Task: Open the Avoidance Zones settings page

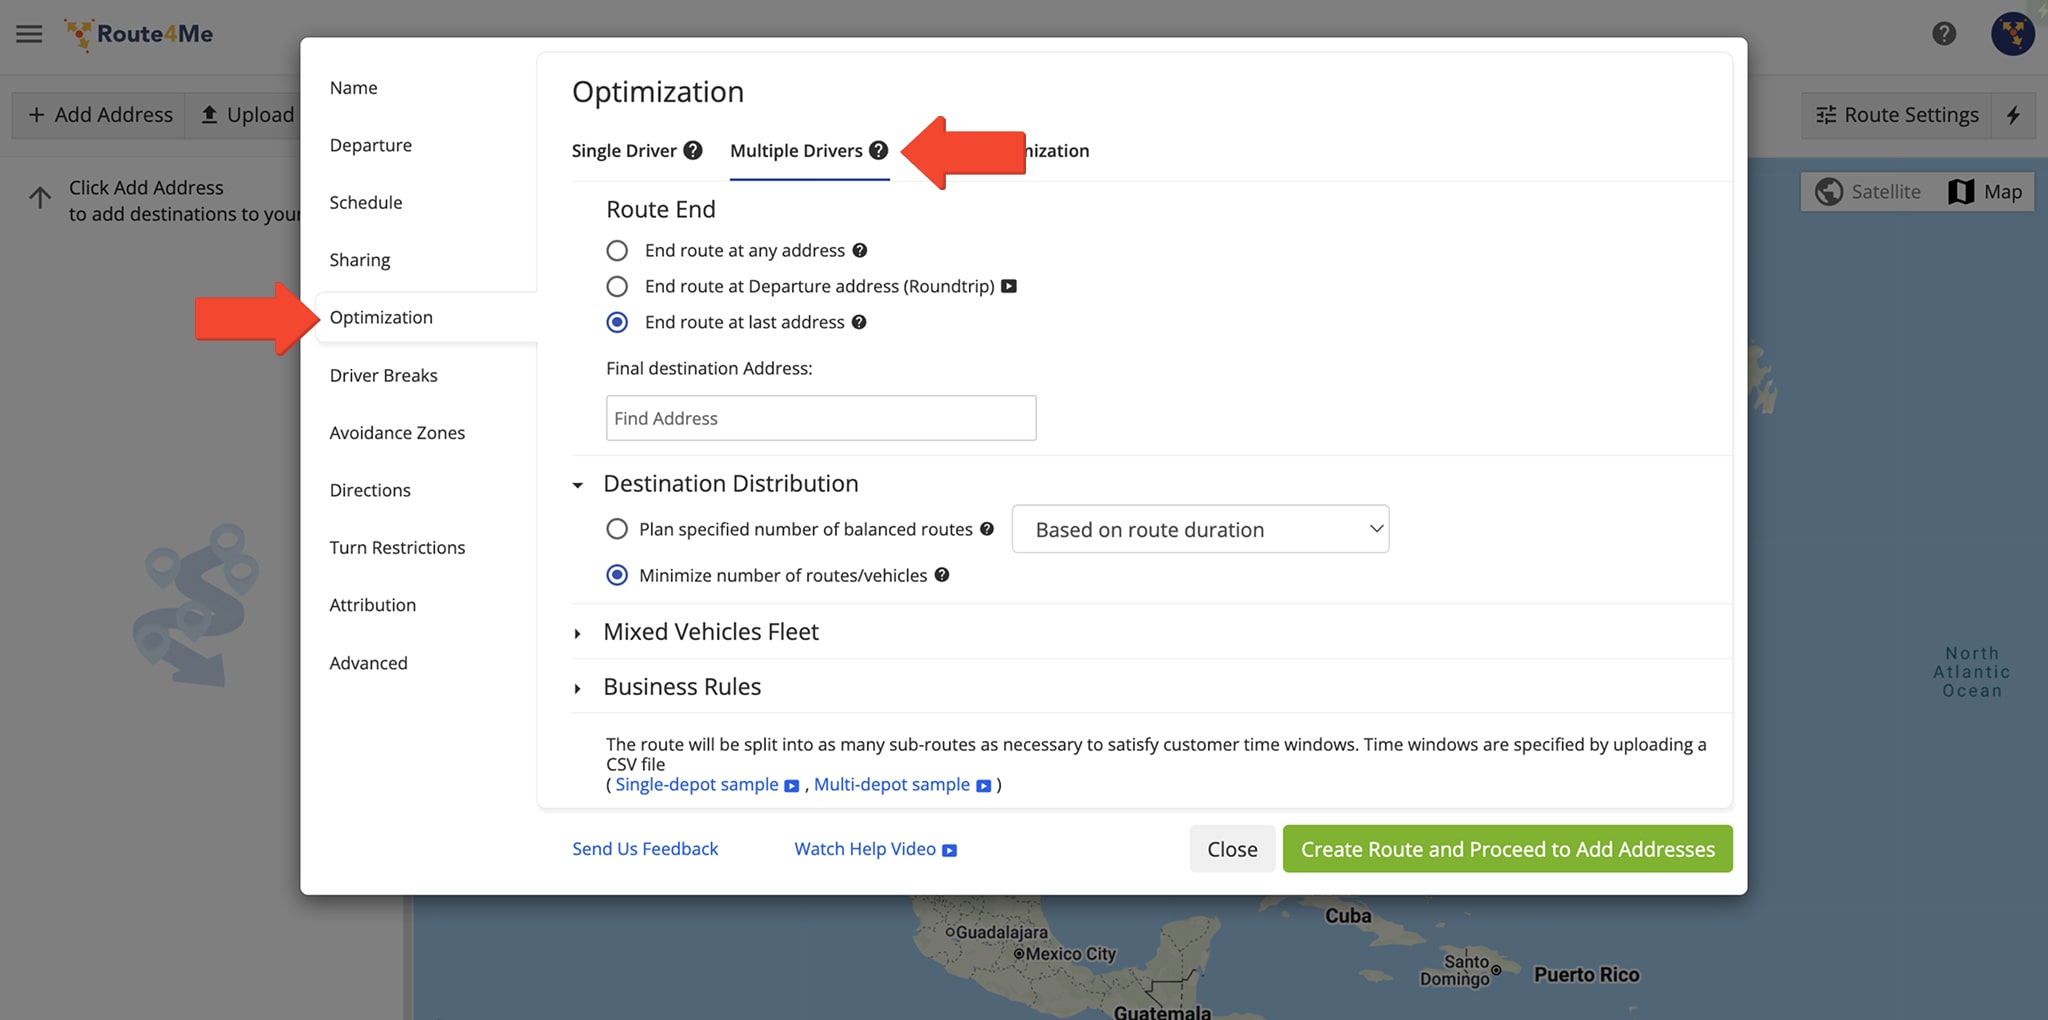Action: tap(396, 432)
